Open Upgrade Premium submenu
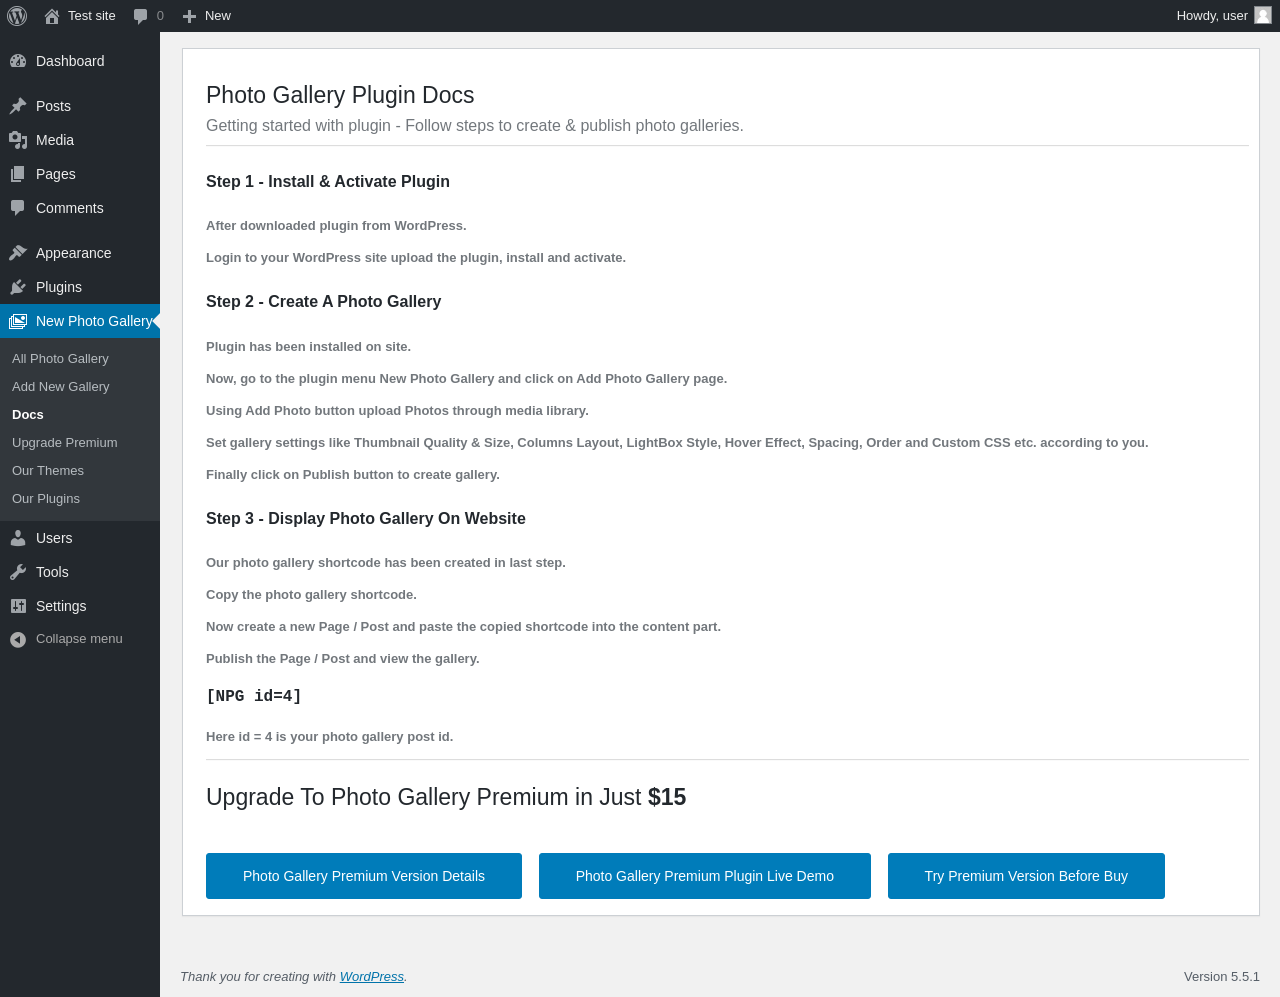Image resolution: width=1280 pixels, height=997 pixels. click(x=65, y=442)
